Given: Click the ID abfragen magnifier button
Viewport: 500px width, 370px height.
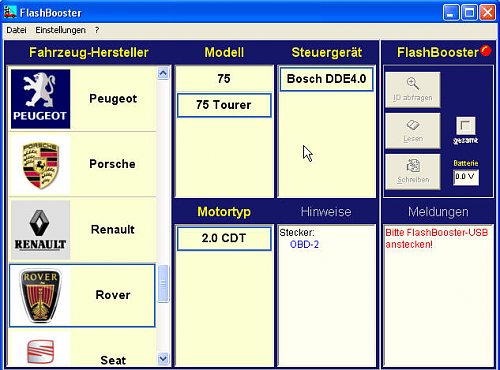Looking at the screenshot, I should tap(413, 90).
